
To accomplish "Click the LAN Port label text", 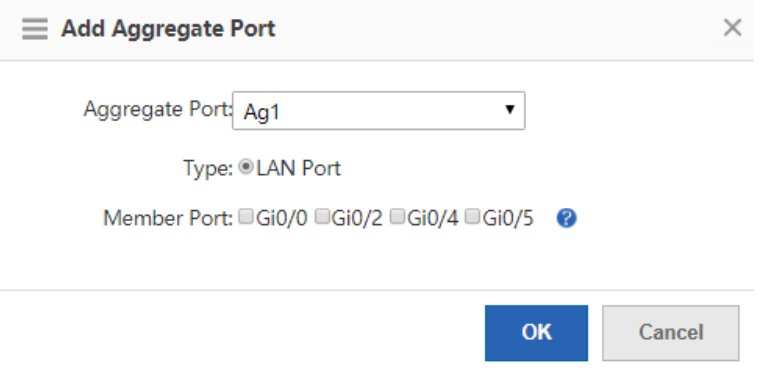I will tap(299, 169).
